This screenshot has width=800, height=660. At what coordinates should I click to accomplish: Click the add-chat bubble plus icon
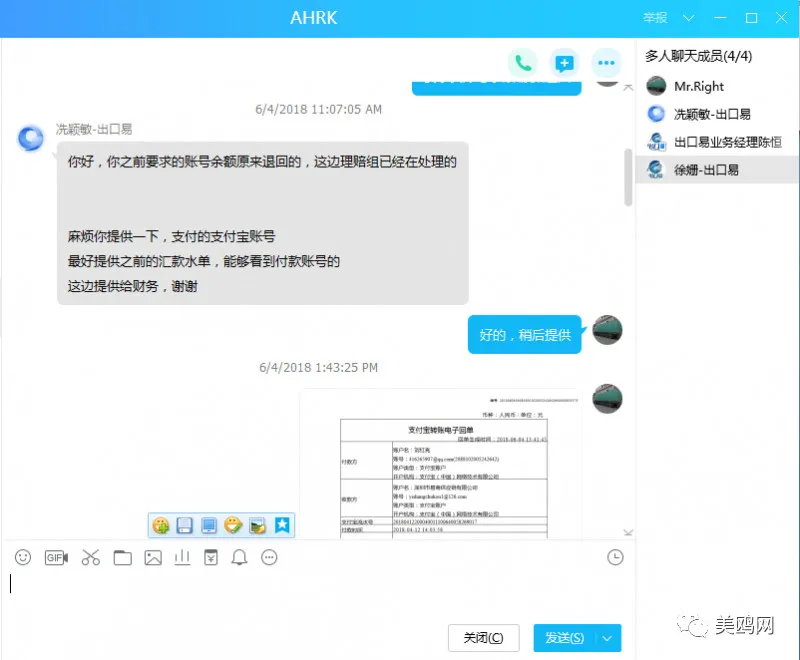coord(564,63)
